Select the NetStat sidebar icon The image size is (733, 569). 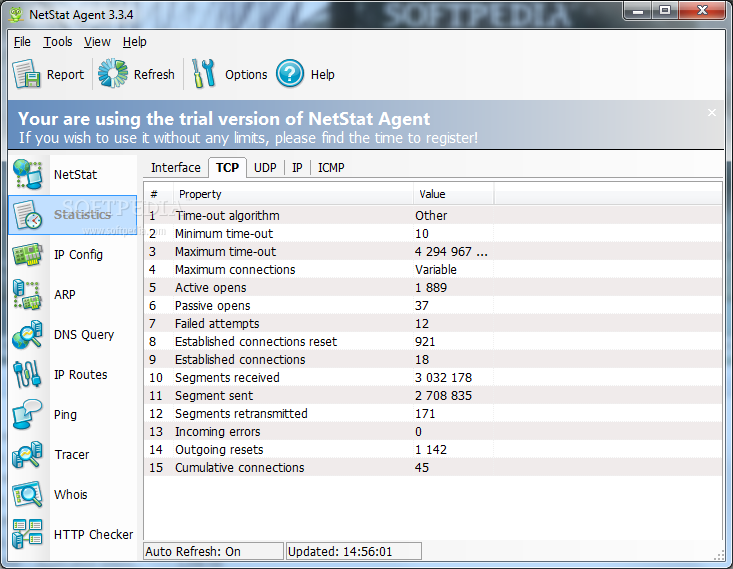pyautogui.click(x=28, y=174)
